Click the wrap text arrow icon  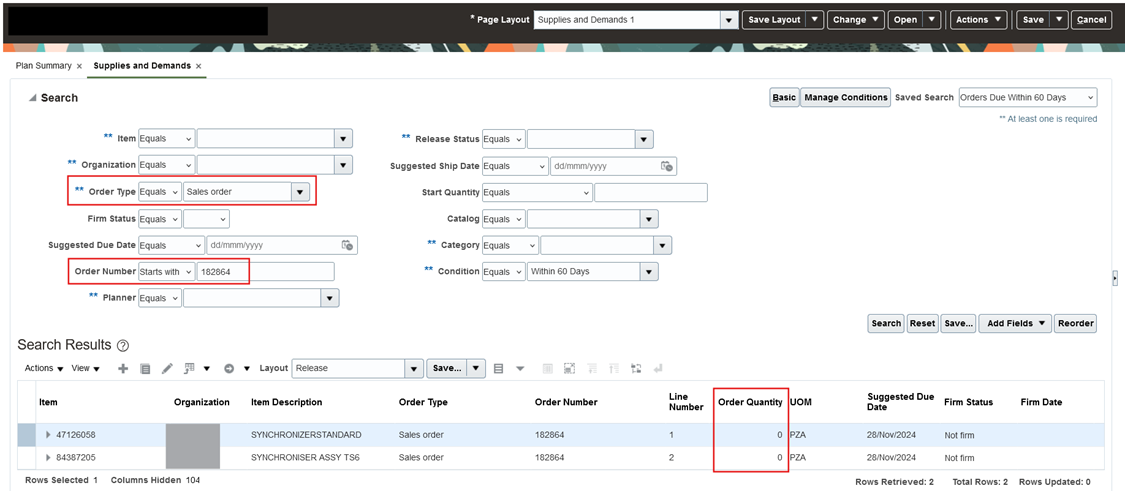(x=658, y=368)
